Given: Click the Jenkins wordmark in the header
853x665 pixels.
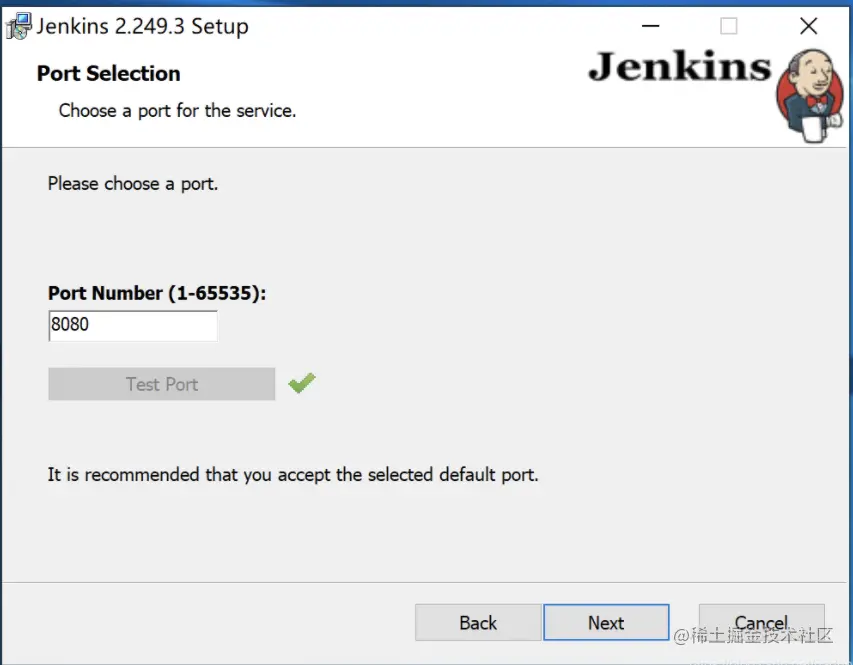Looking at the screenshot, I should [x=679, y=67].
